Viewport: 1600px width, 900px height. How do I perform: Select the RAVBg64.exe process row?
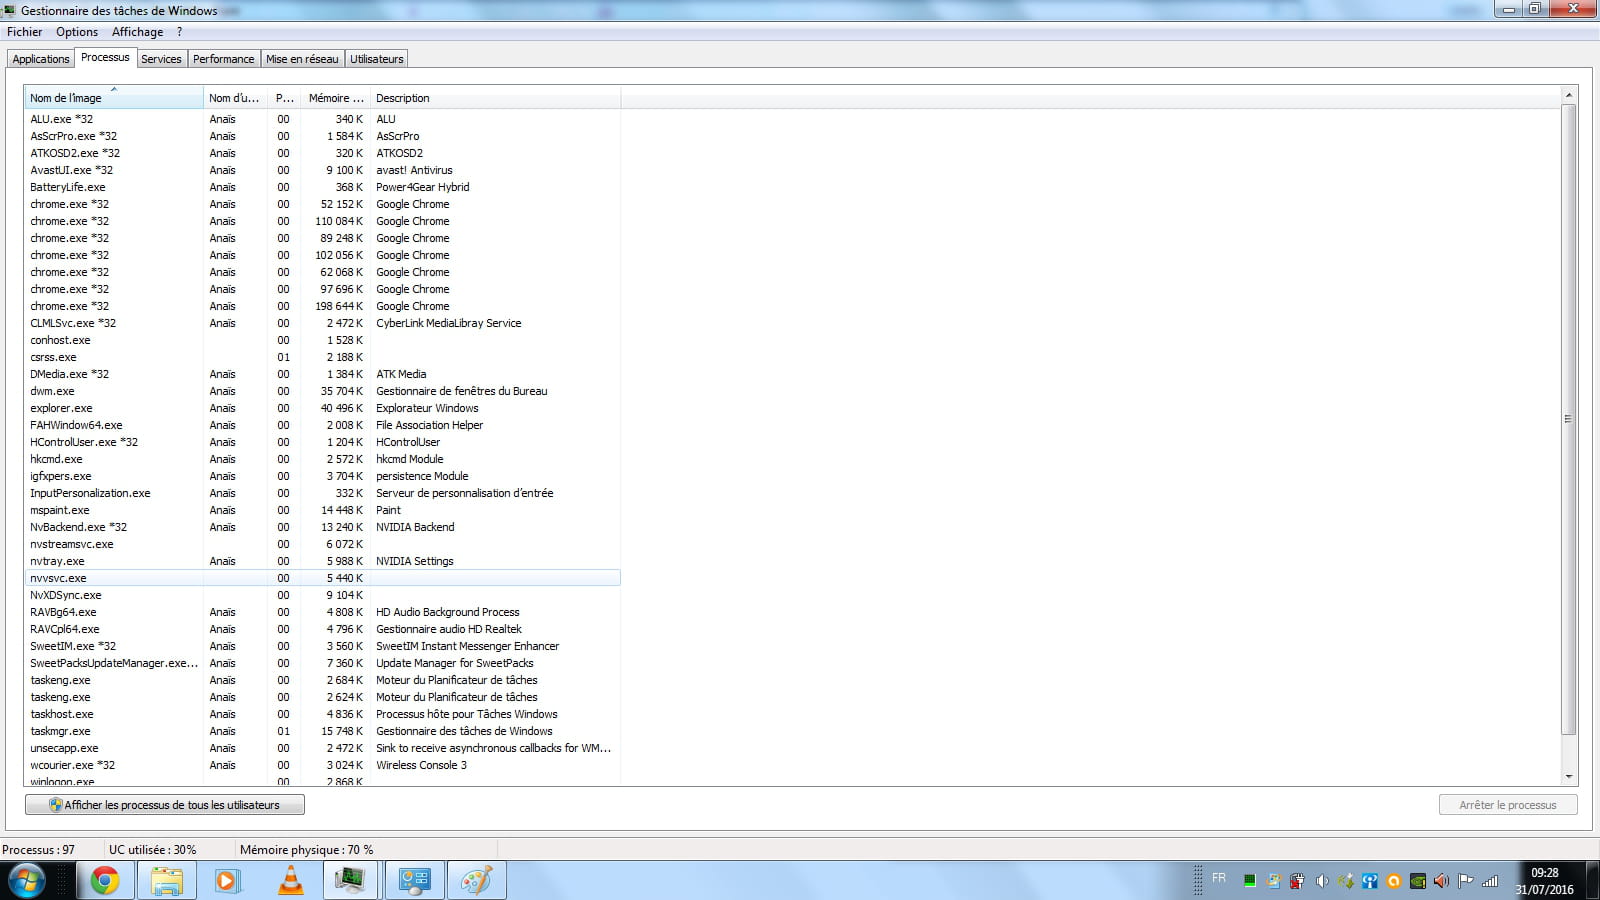[322, 612]
